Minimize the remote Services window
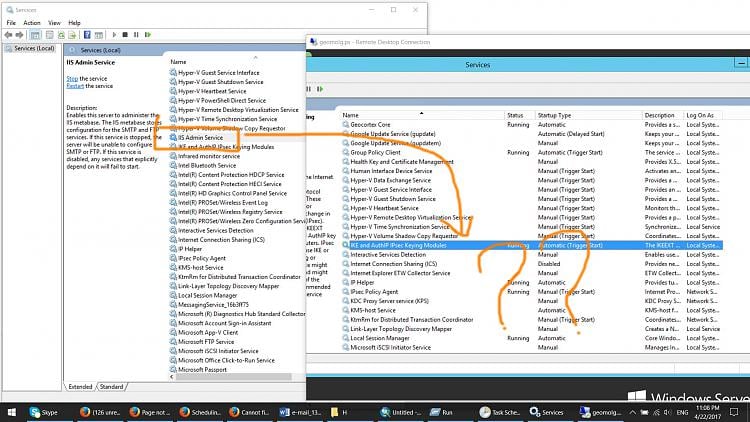Viewport: 750px width, 422px height. pyautogui.click(x=741, y=63)
